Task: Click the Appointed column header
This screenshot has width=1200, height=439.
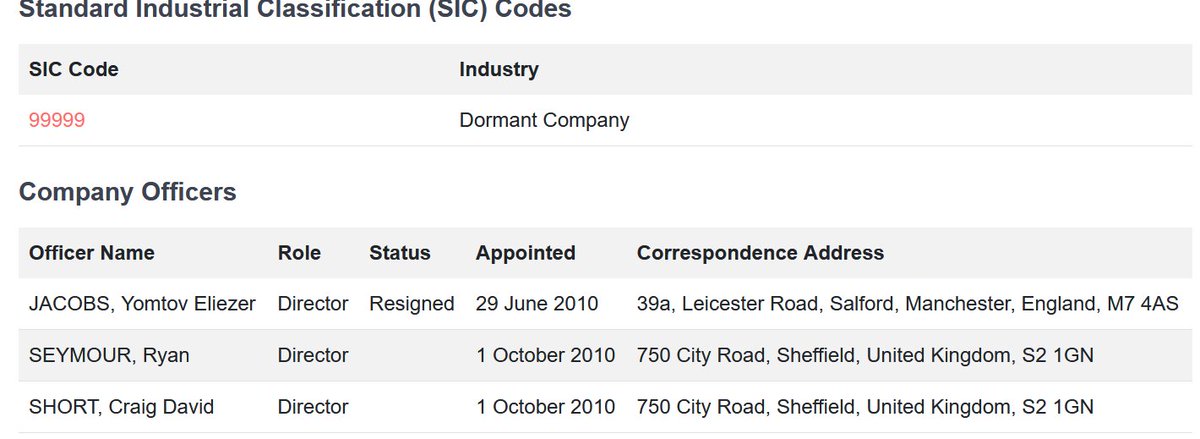Action: (526, 253)
